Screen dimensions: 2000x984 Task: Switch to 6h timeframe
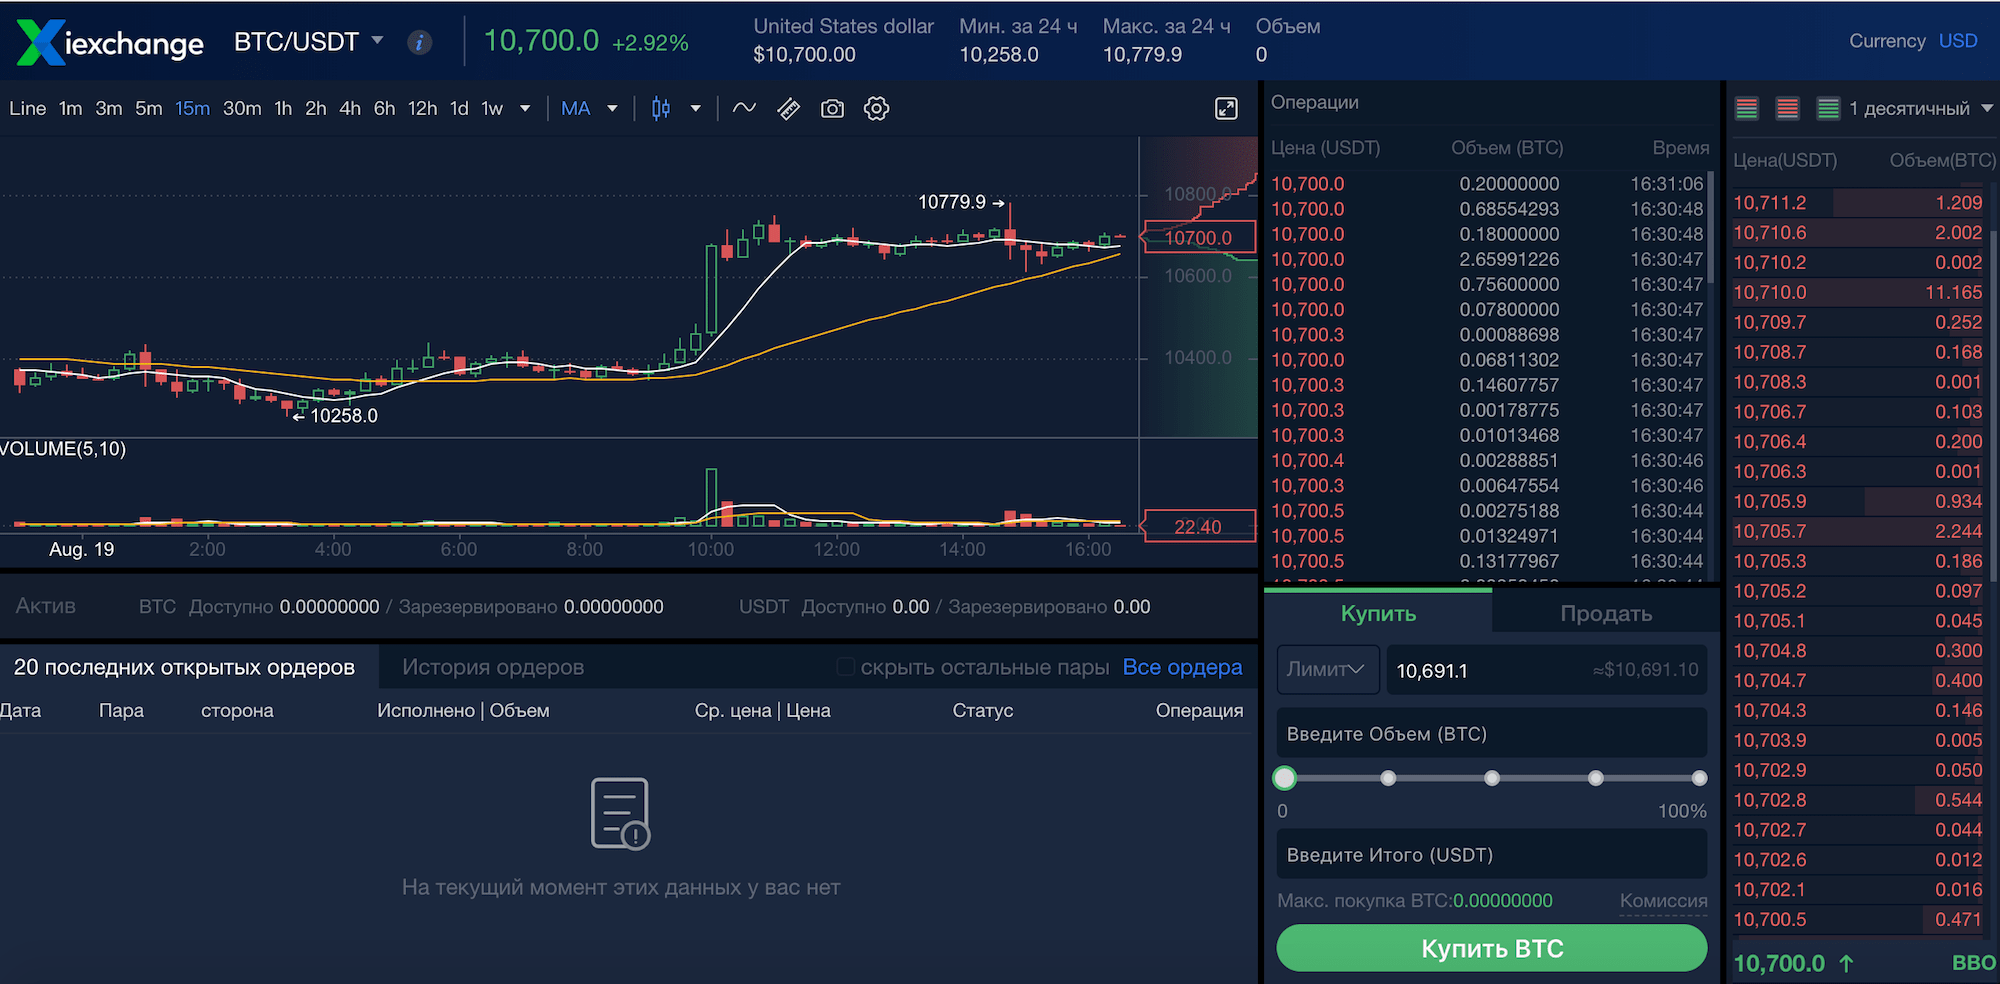[x=384, y=108]
